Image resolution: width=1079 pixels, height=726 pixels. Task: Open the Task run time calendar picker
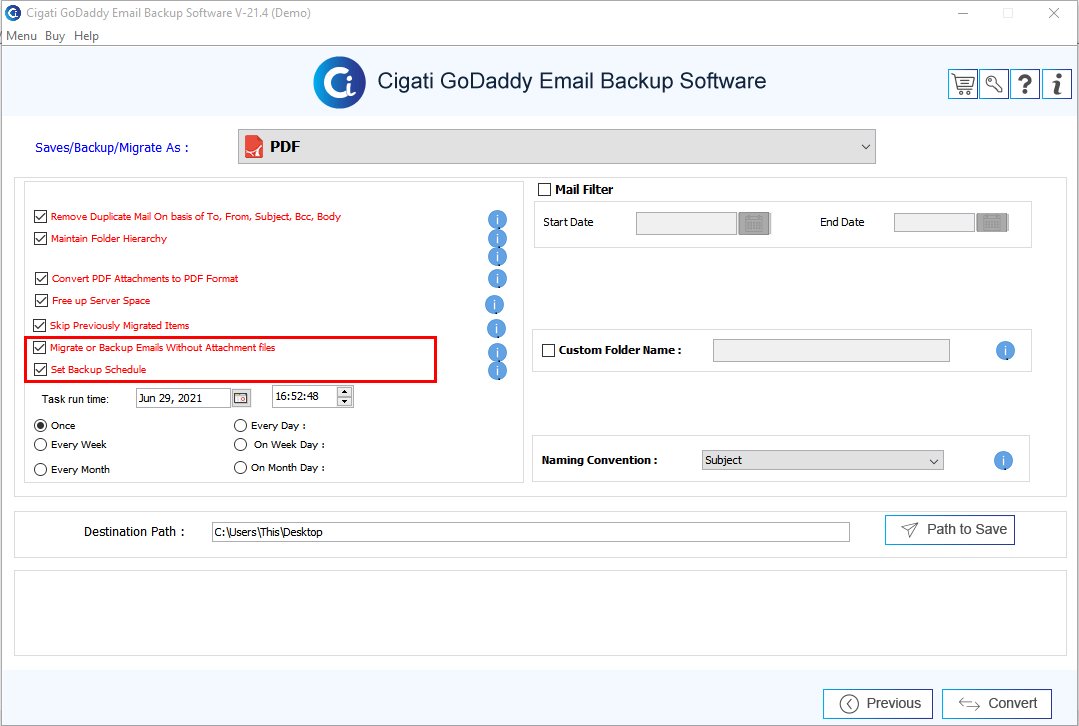tap(241, 398)
